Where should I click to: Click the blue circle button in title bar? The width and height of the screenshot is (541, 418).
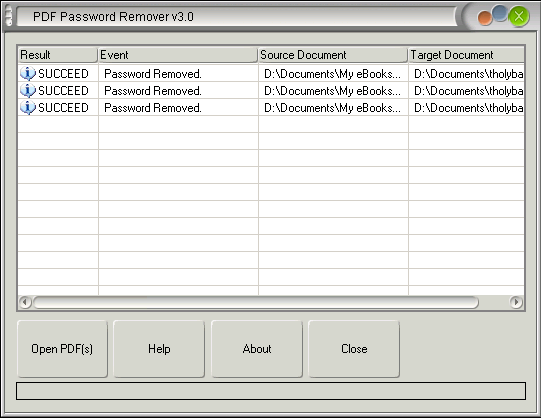point(499,13)
